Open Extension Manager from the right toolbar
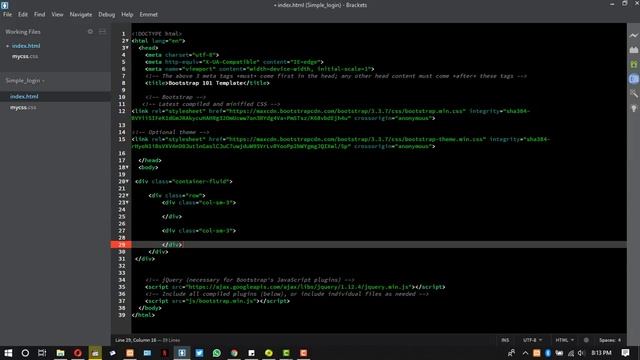Viewport: 640px width, 360px height. click(x=633, y=50)
